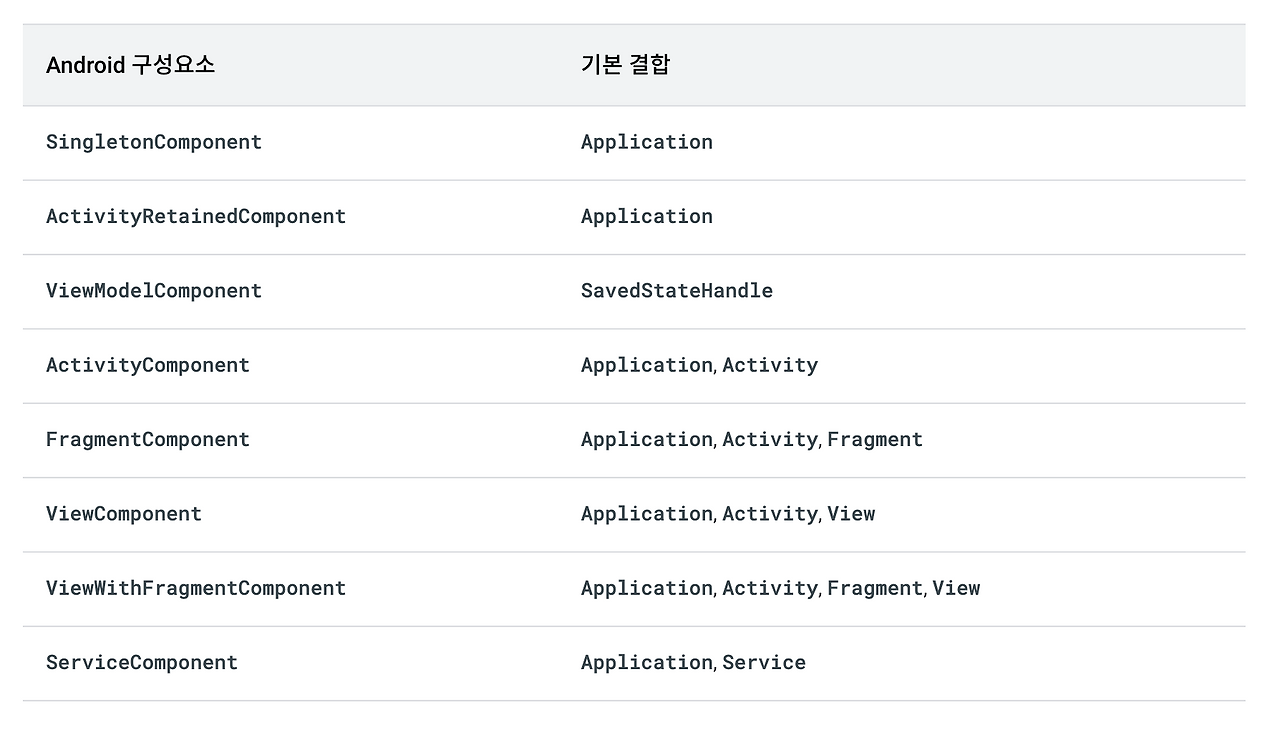1280x735 pixels.
Task: Click "Fragment" binding in the ViewWithFragmentComponent row
Action: coord(875,588)
